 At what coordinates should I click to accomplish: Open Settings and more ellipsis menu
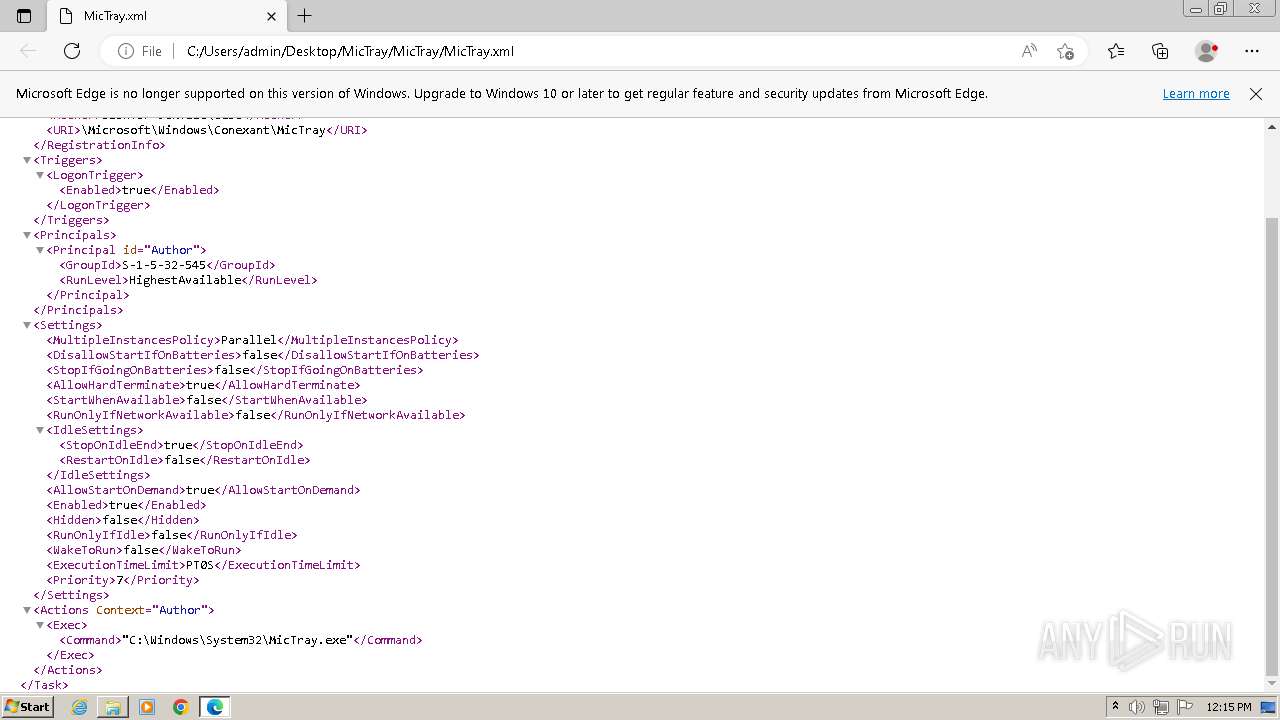[x=1252, y=51]
